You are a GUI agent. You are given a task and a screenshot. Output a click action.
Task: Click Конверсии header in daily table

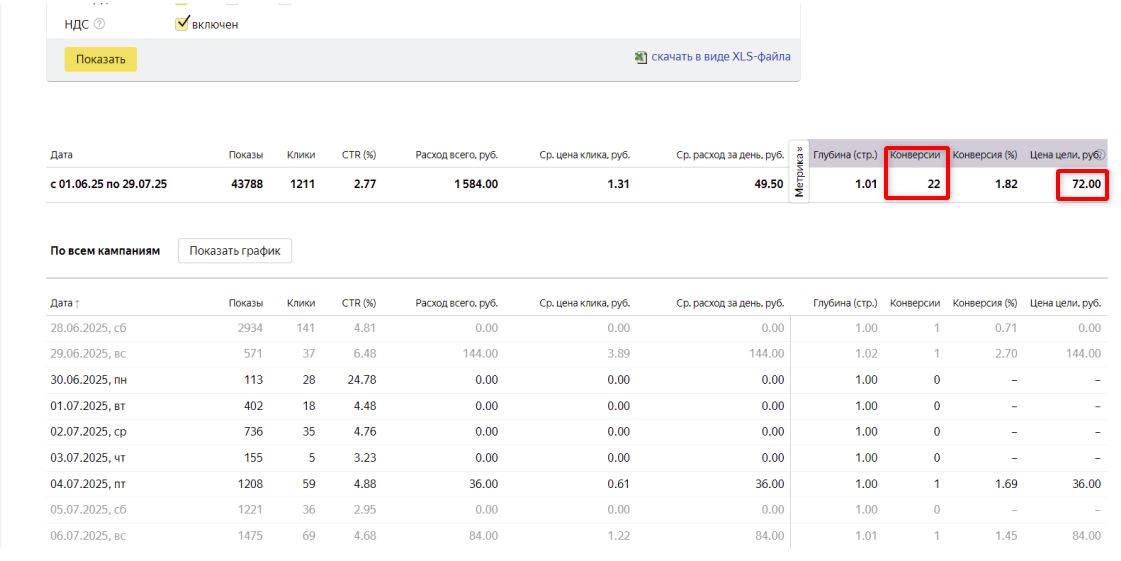(x=914, y=303)
